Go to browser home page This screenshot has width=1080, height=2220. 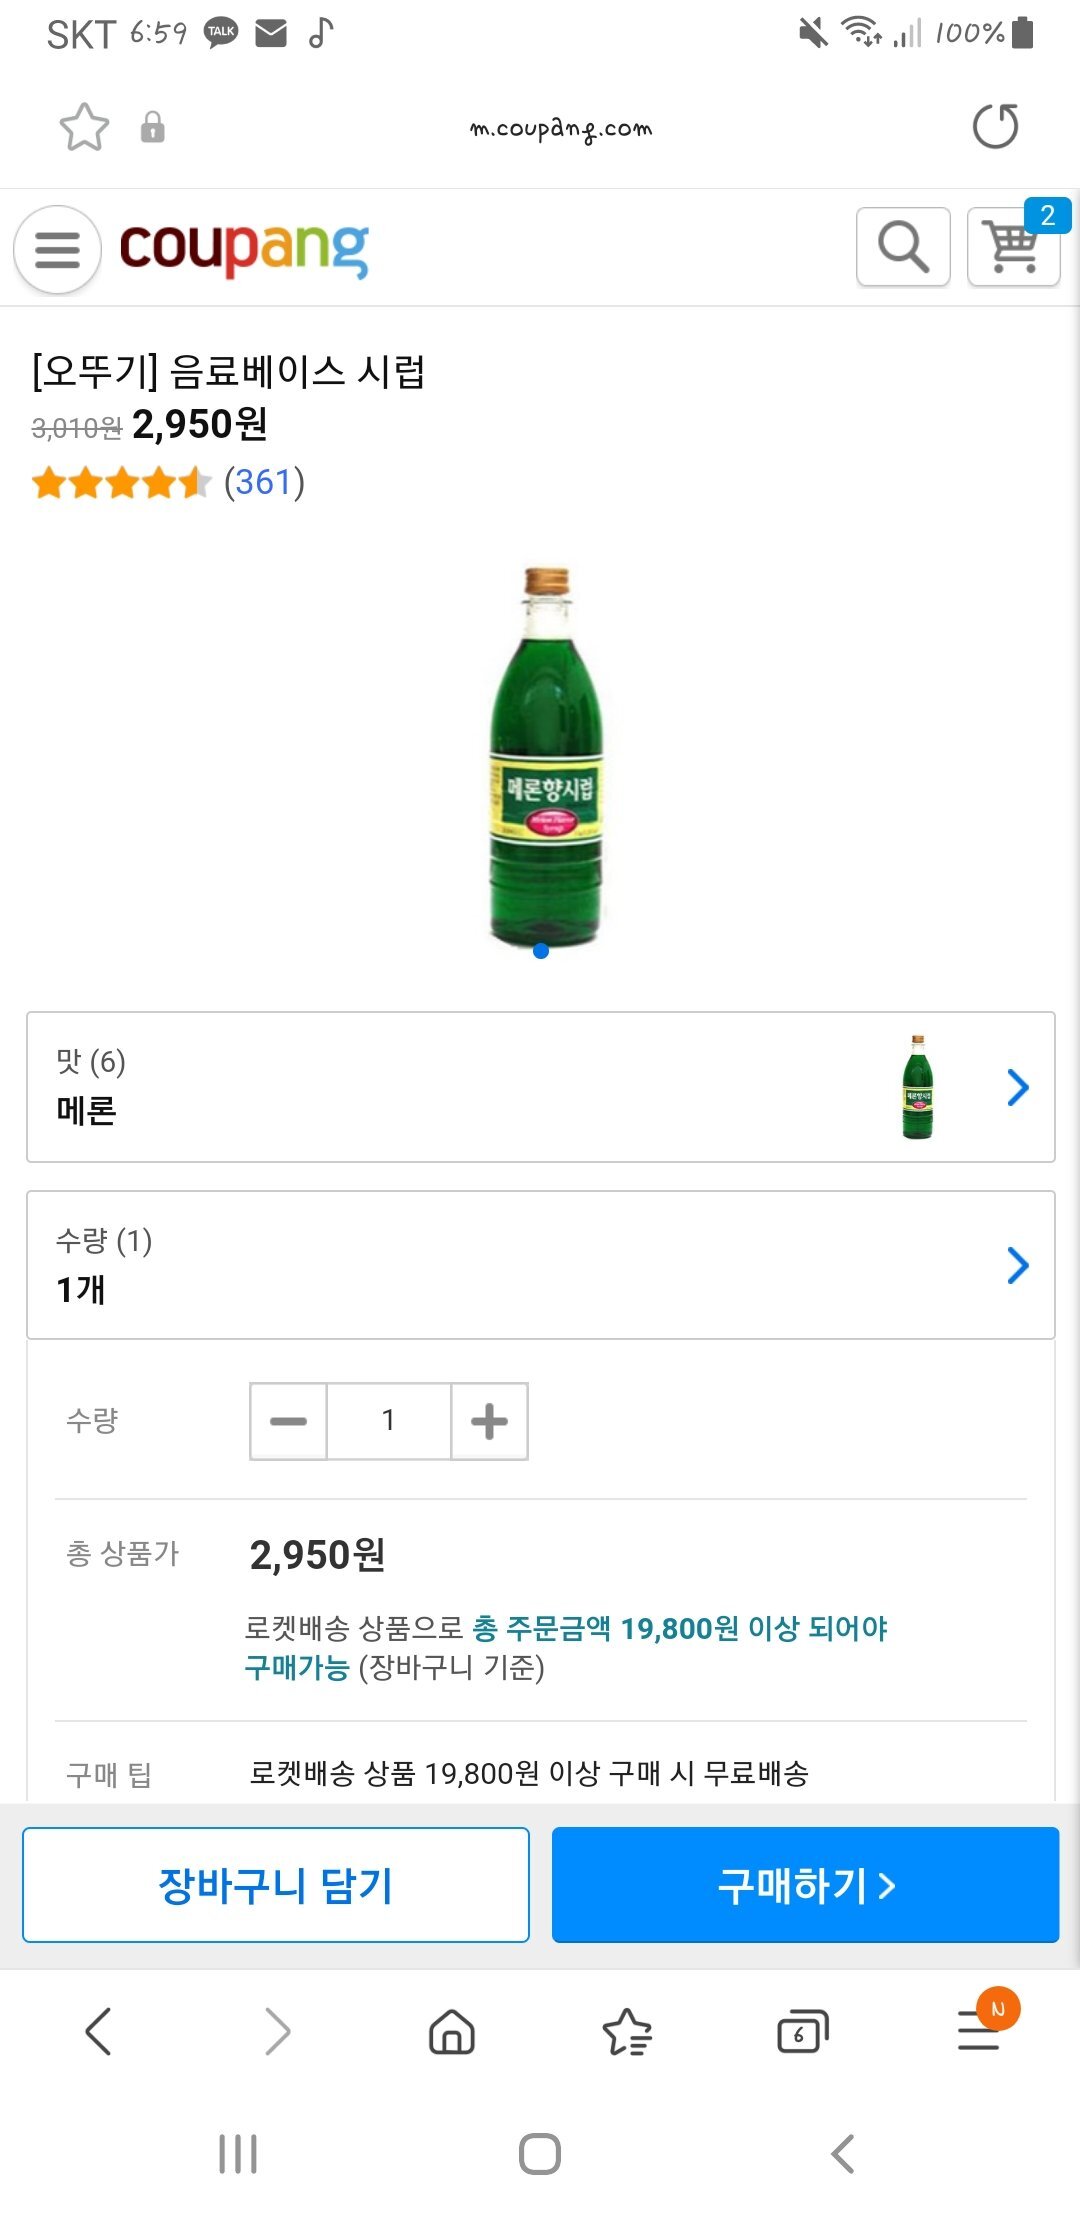(x=452, y=2032)
